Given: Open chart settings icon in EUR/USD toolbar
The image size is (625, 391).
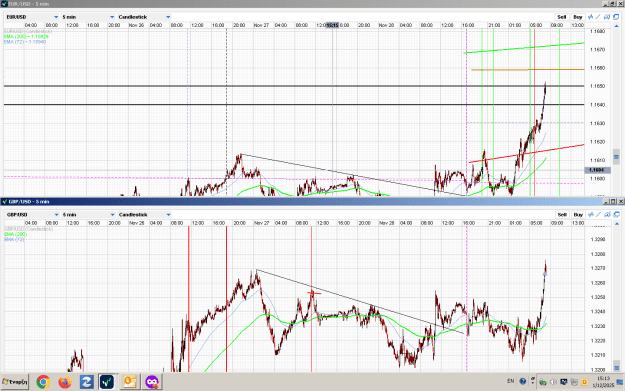Looking at the screenshot, I should pos(607,17).
